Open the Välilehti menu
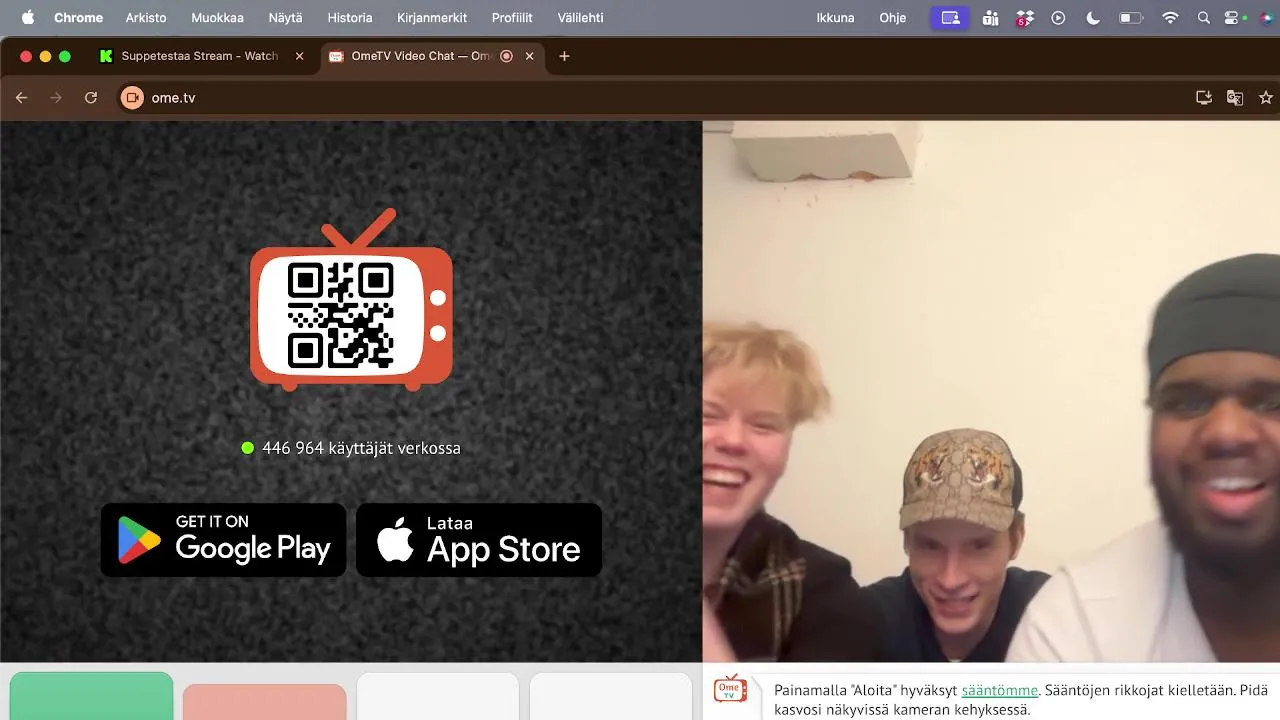Image resolution: width=1280 pixels, height=720 pixels. [580, 18]
